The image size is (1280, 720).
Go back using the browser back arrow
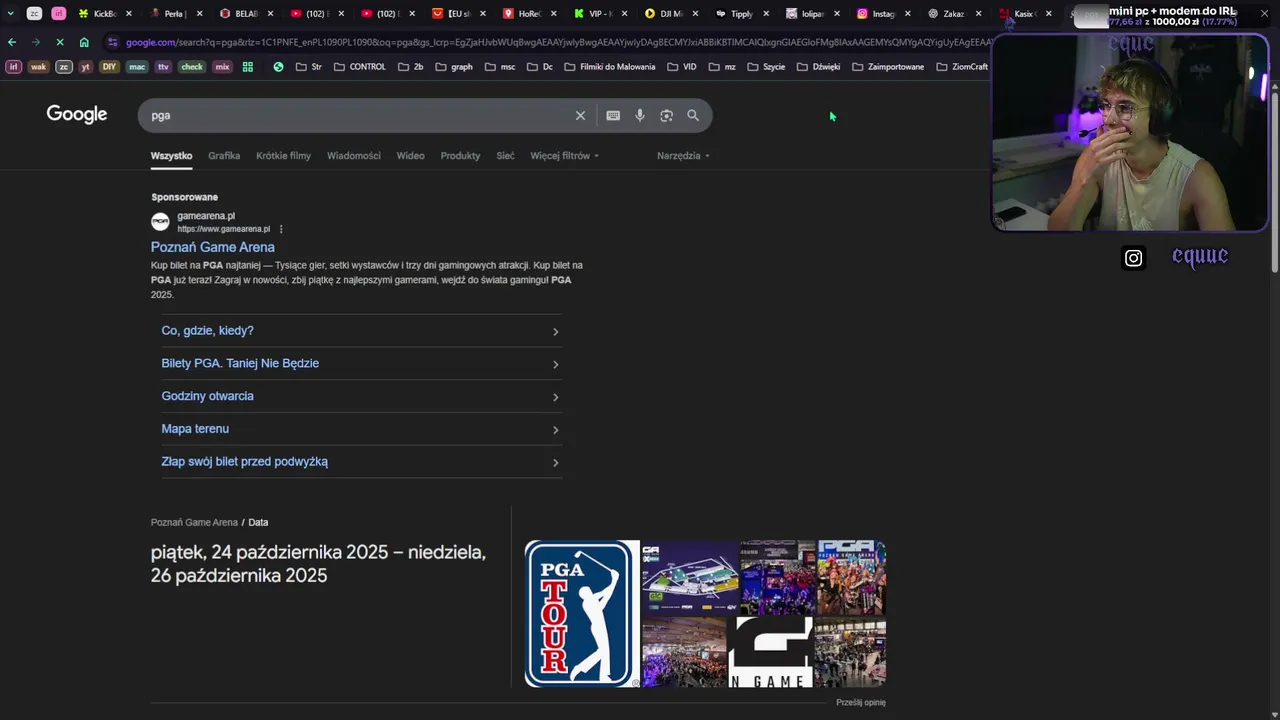pyautogui.click(x=12, y=42)
